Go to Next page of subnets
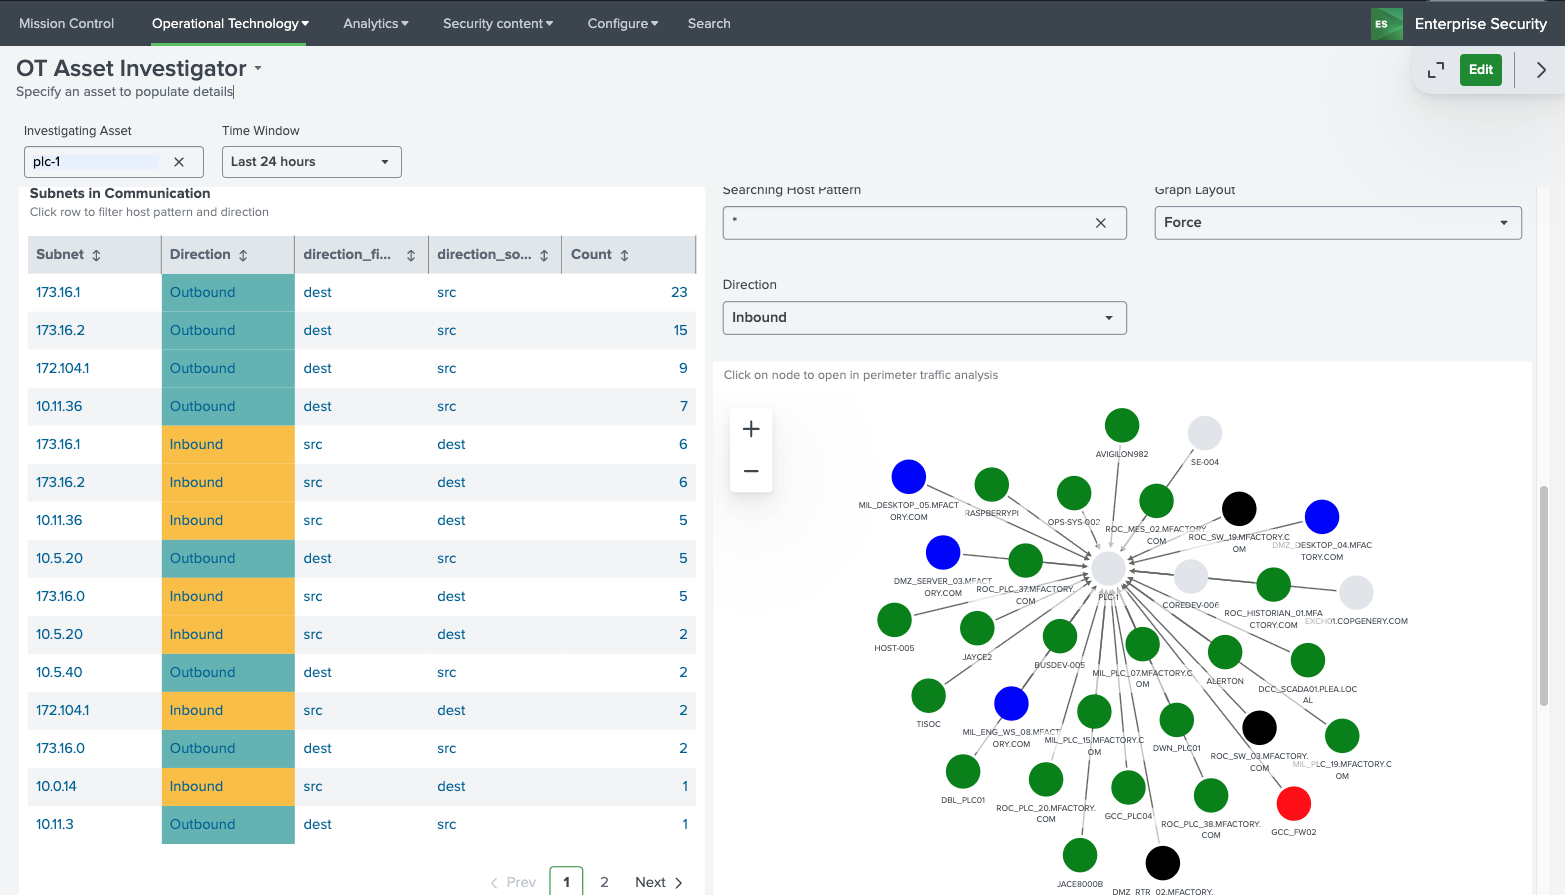The width and height of the screenshot is (1565, 895). tap(658, 882)
